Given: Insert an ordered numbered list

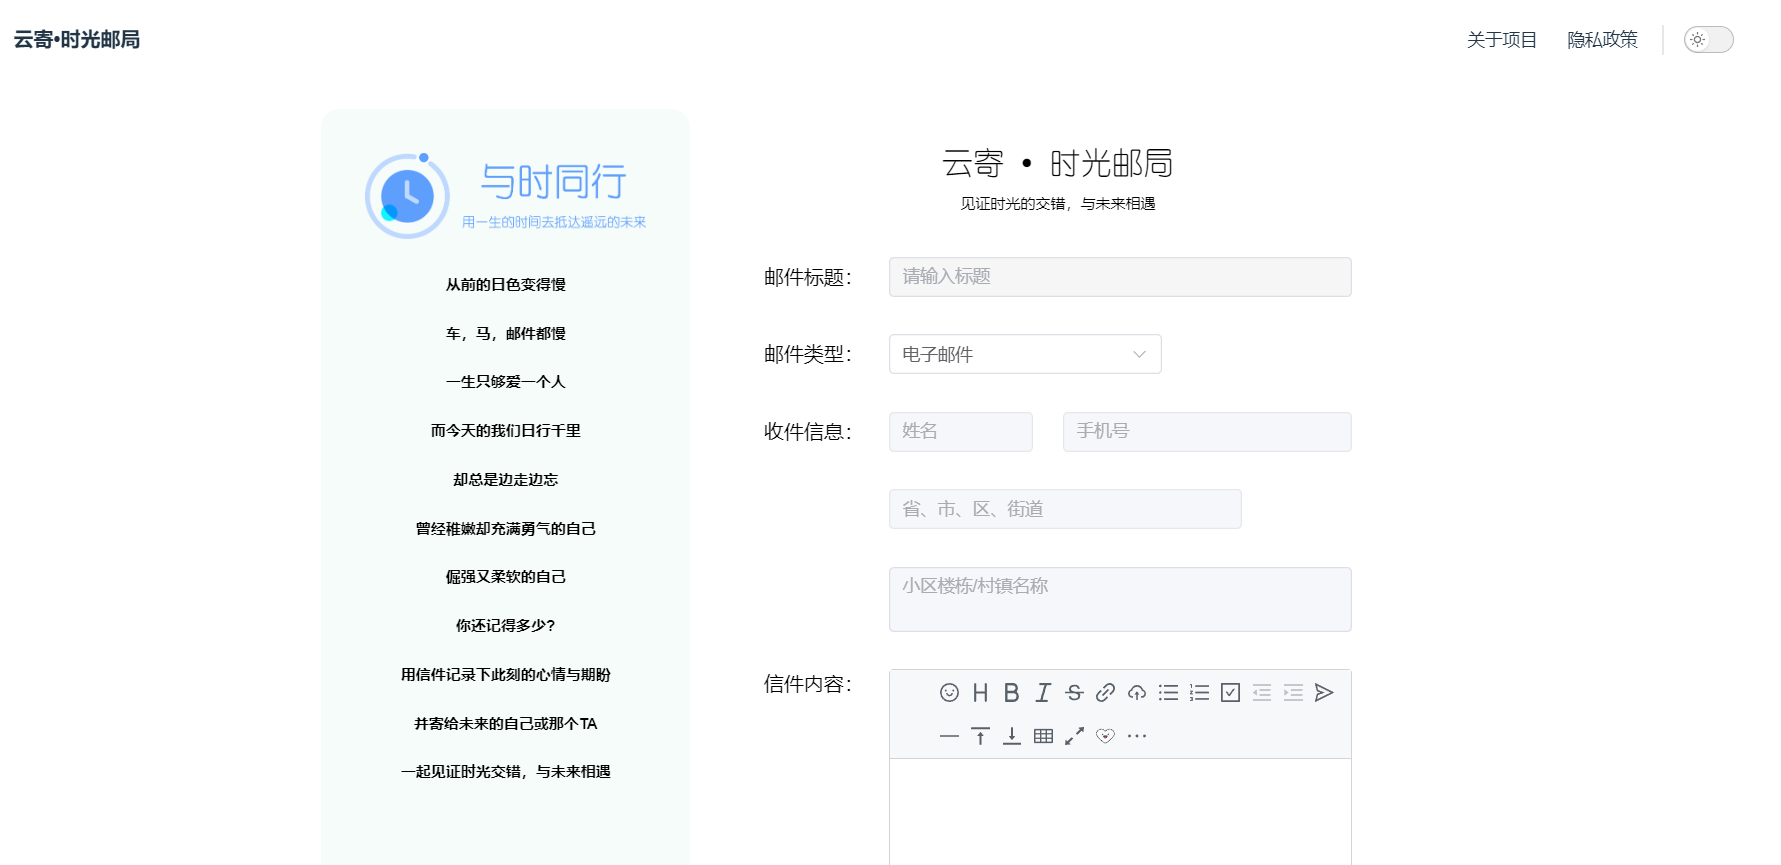Looking at the screenshot, I should [x=1199, y=692].
